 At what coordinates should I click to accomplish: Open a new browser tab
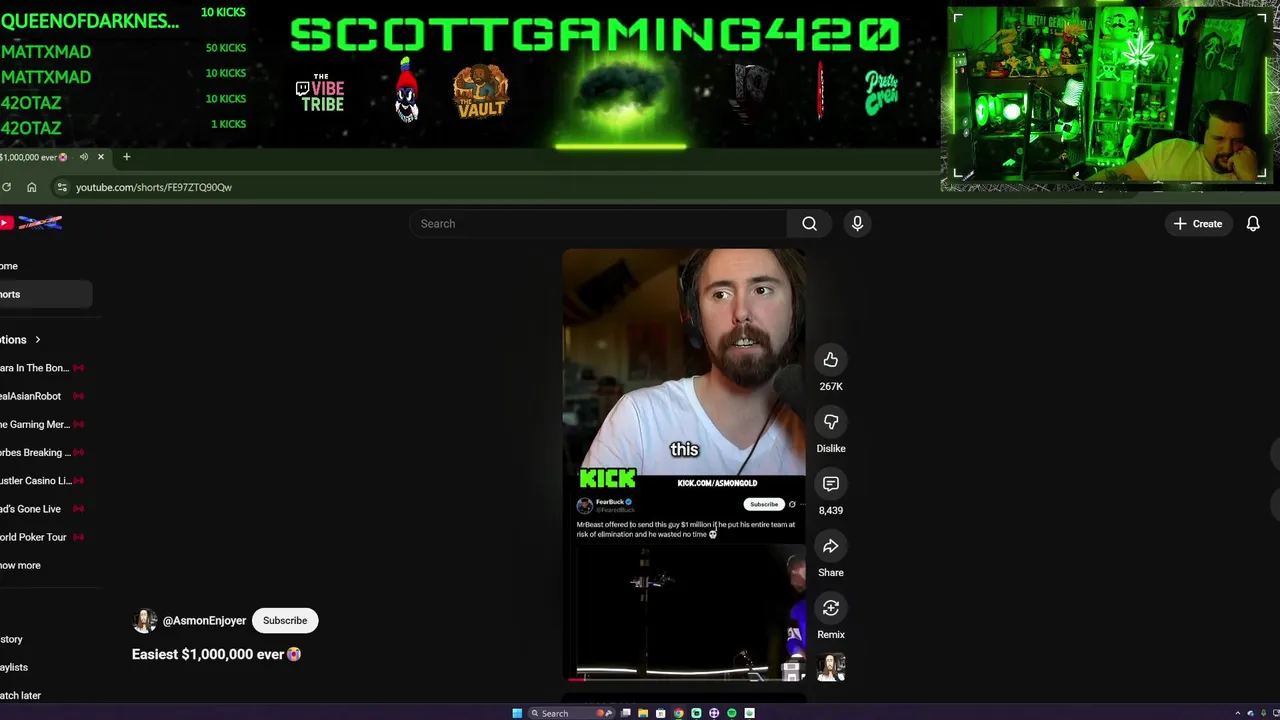pyautogui.click(x=126, y=157)
